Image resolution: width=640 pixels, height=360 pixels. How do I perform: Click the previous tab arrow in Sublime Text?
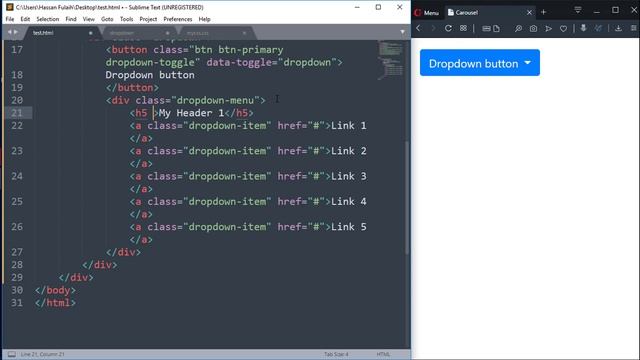(x=9, y=32)
